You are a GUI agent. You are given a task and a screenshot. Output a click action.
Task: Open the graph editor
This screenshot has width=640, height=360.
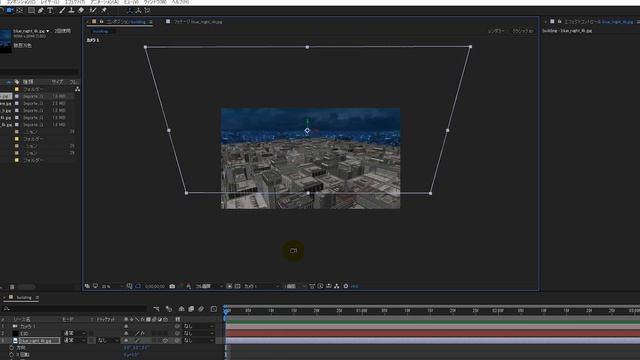pos(213,309)
